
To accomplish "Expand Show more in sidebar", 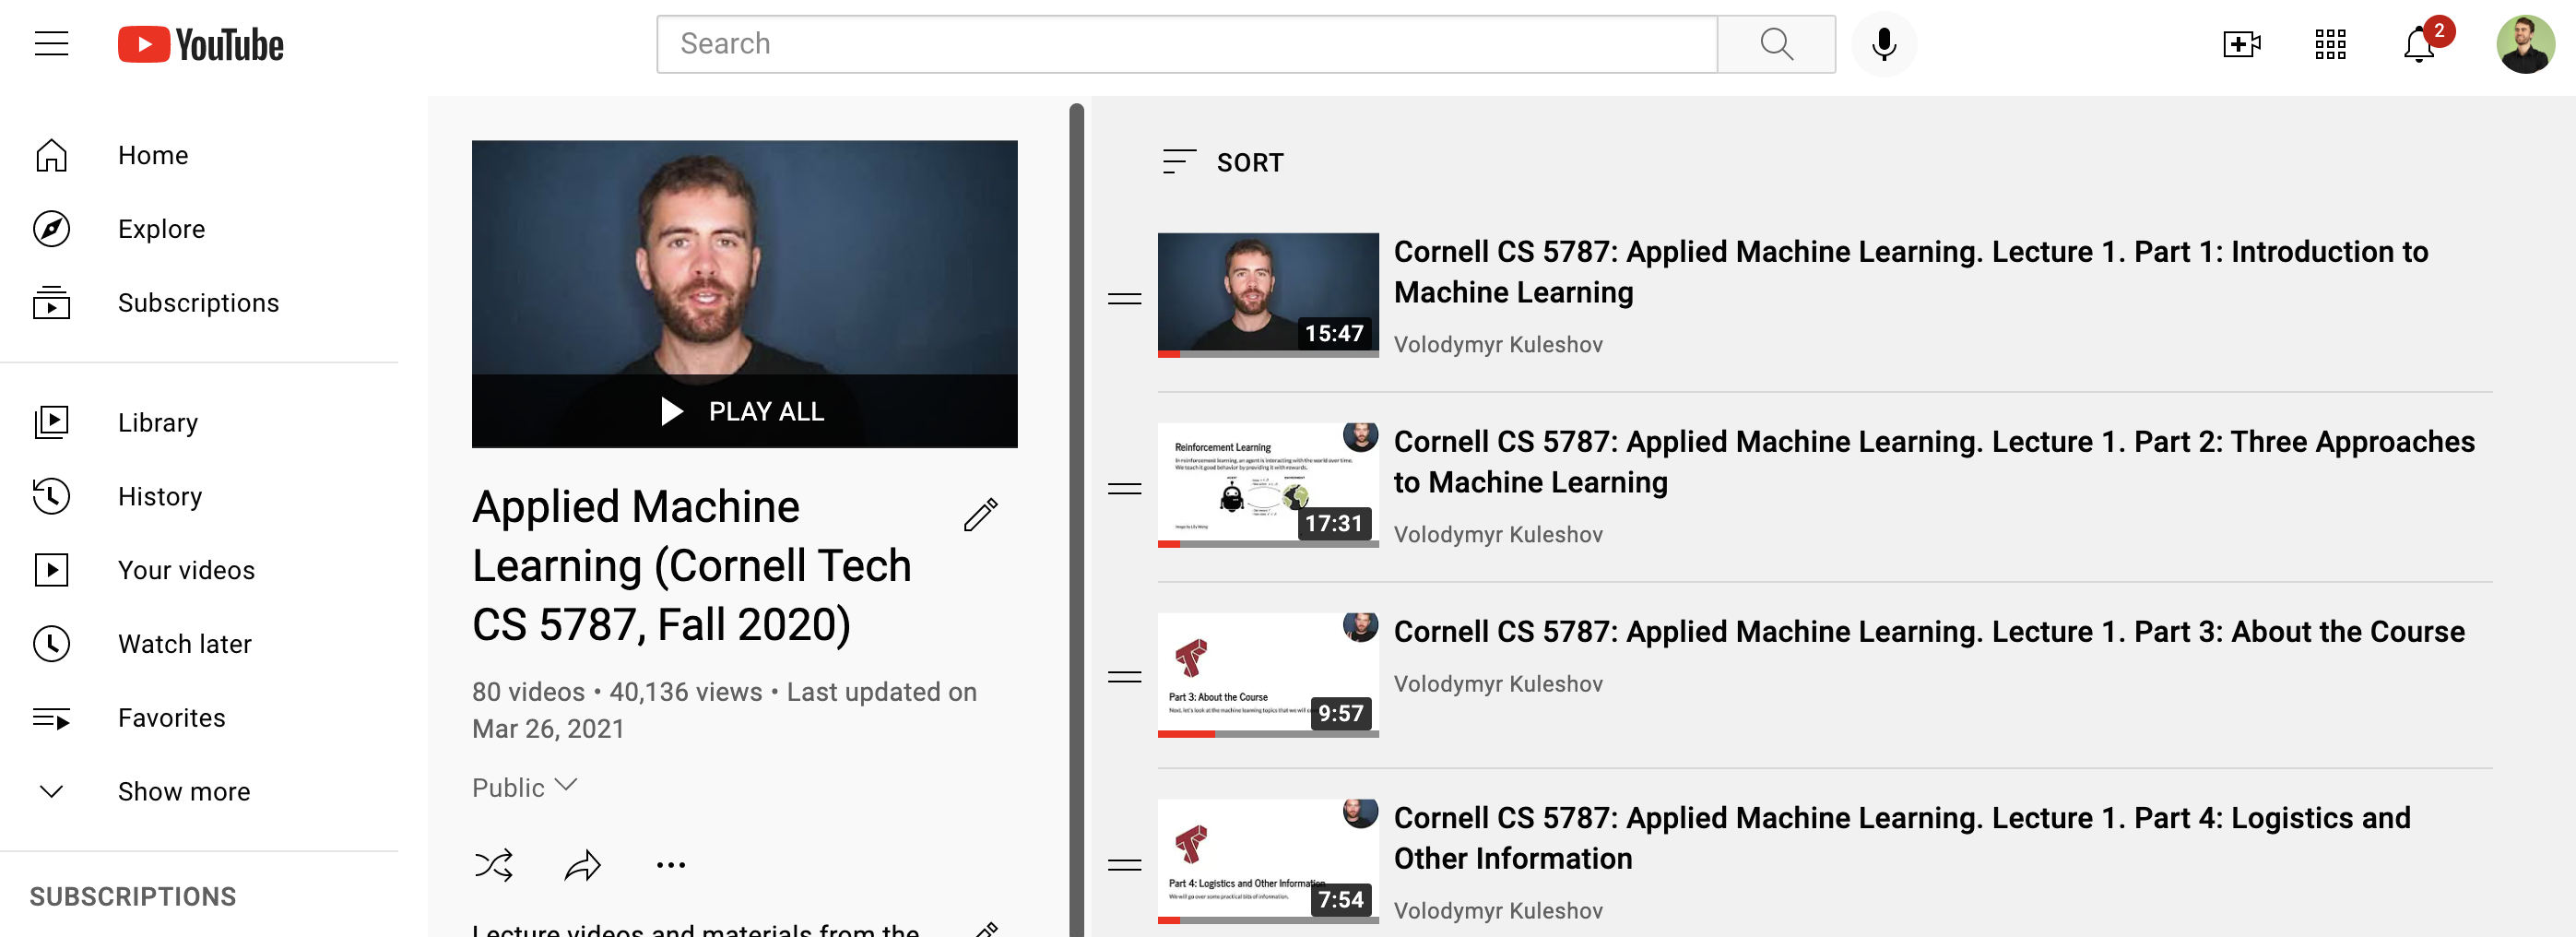I will coord(184,791).
